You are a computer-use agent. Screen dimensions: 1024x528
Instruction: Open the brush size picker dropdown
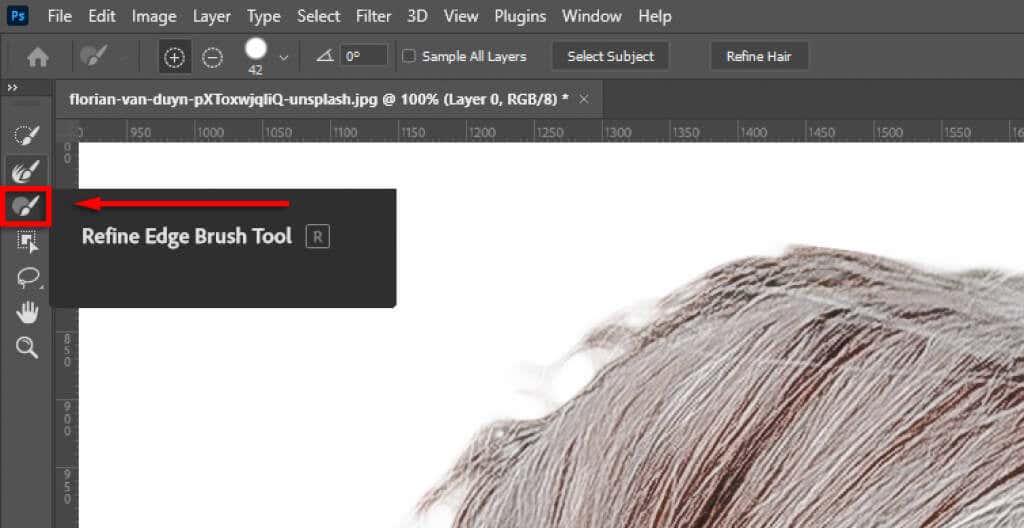pos(283,58)
